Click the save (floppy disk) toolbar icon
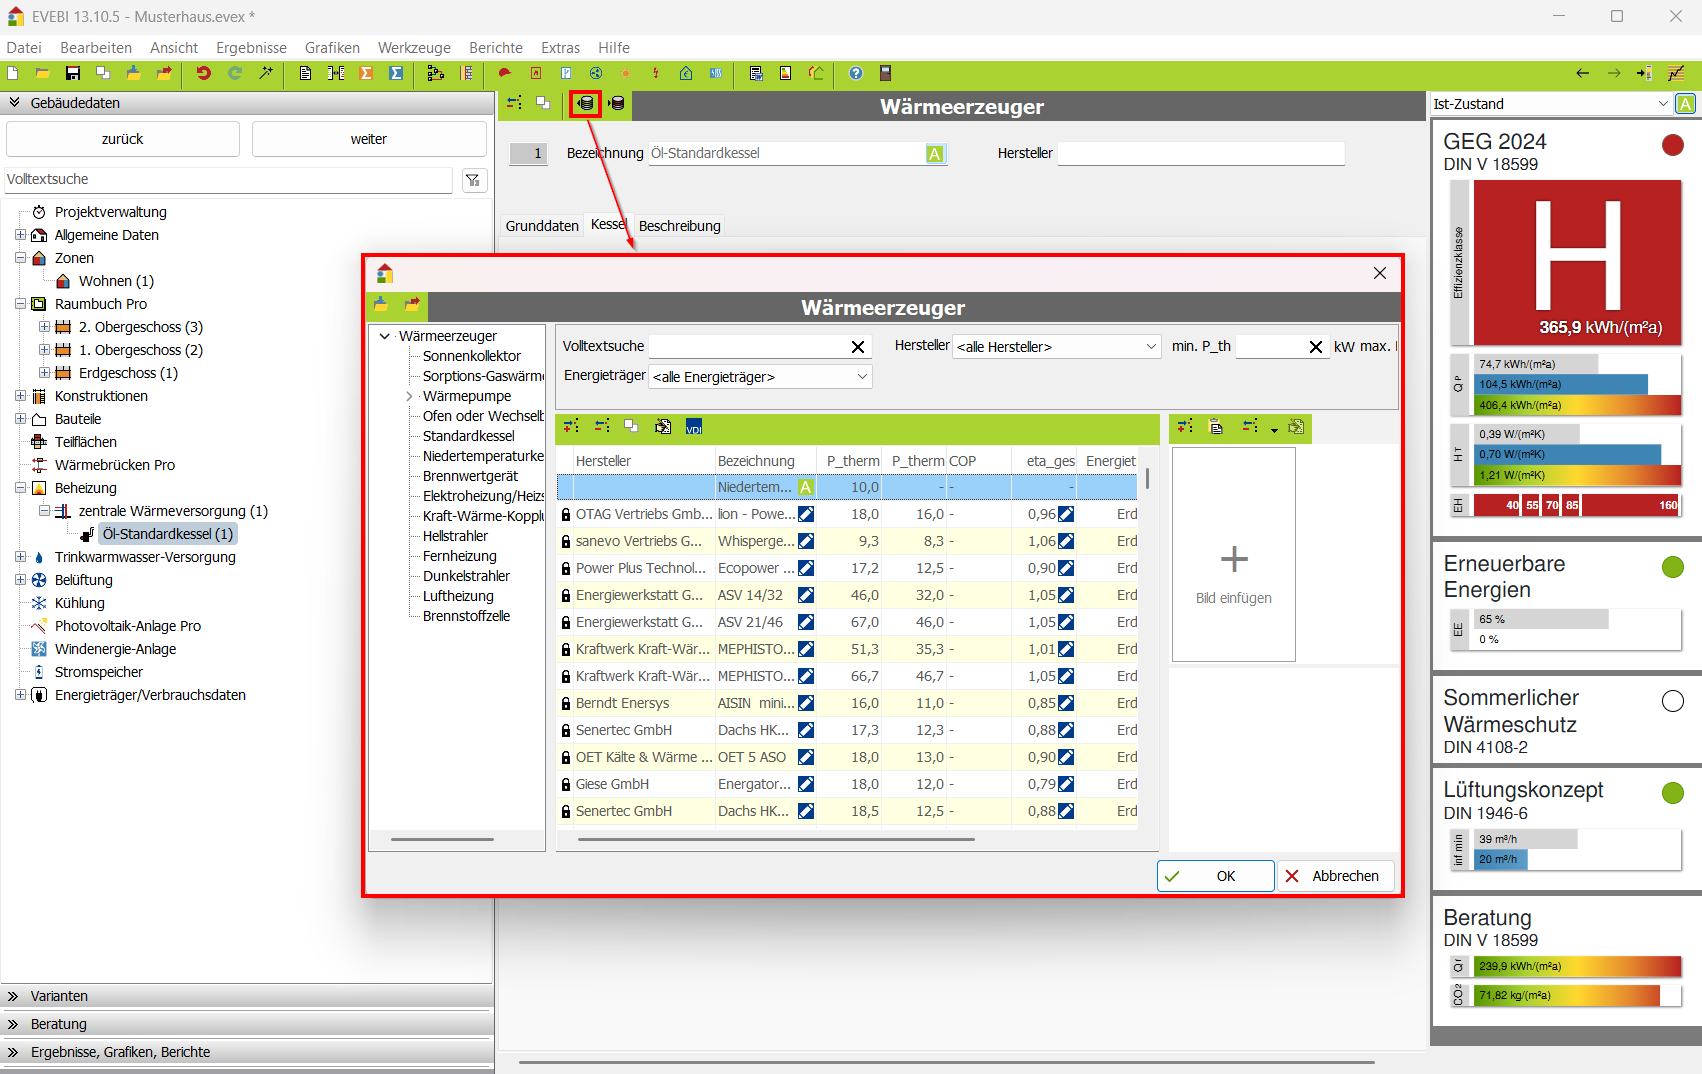The image size is (1702, 1074). pyautogui.click(x=72, y=73)
